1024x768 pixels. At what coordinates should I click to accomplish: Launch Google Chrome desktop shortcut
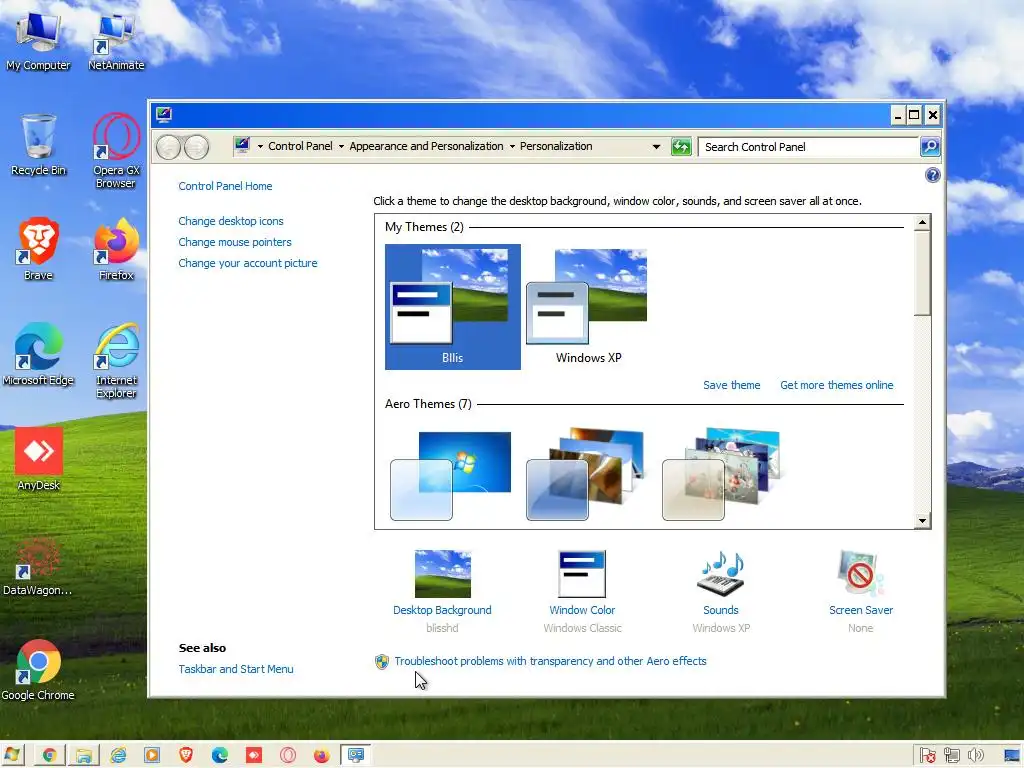pos(38,670)
